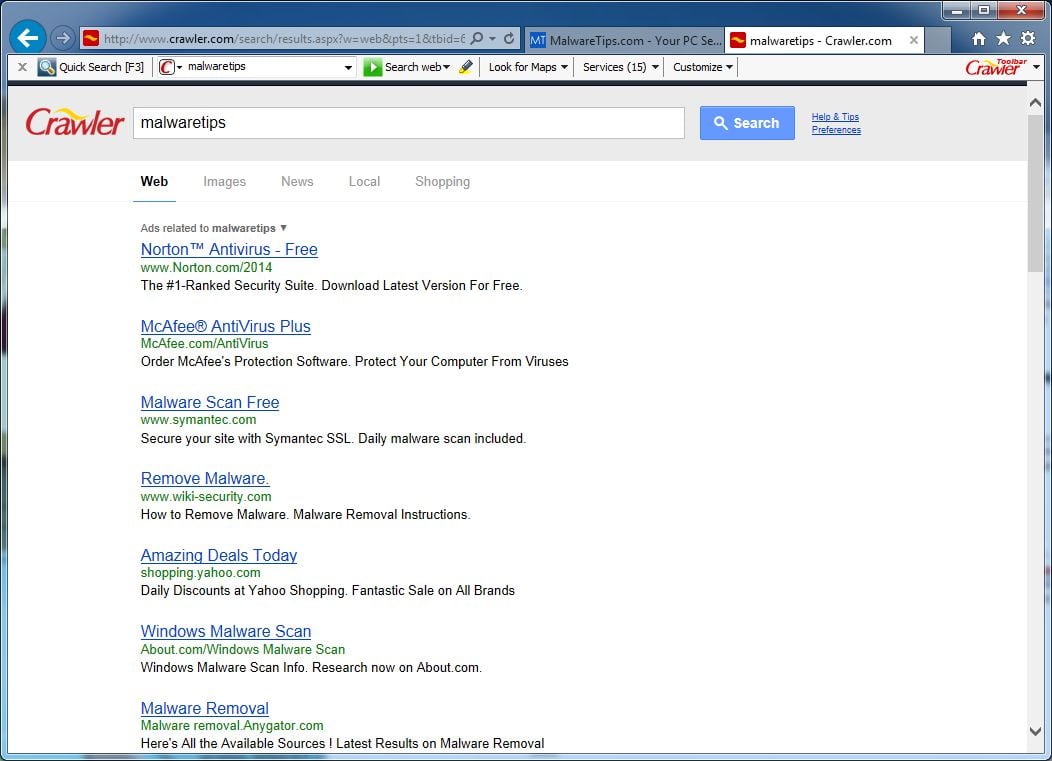Click the main malwaretips search field
The height and width of the screenshot is (761, 1052).
(x=409, y=123)
